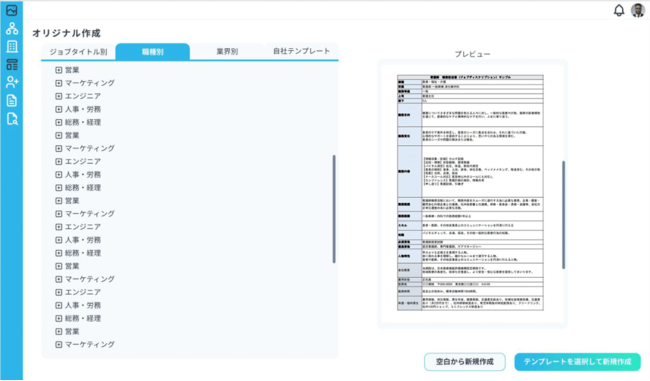Select the first 総務・経理 tree item
The image size is (650, 381).
pos(83,122)
